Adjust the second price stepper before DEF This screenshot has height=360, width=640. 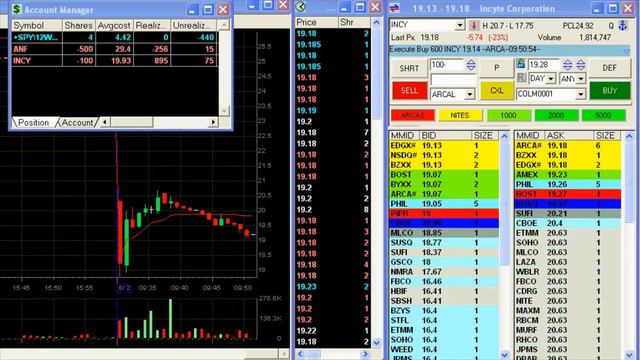click(581, 64)
